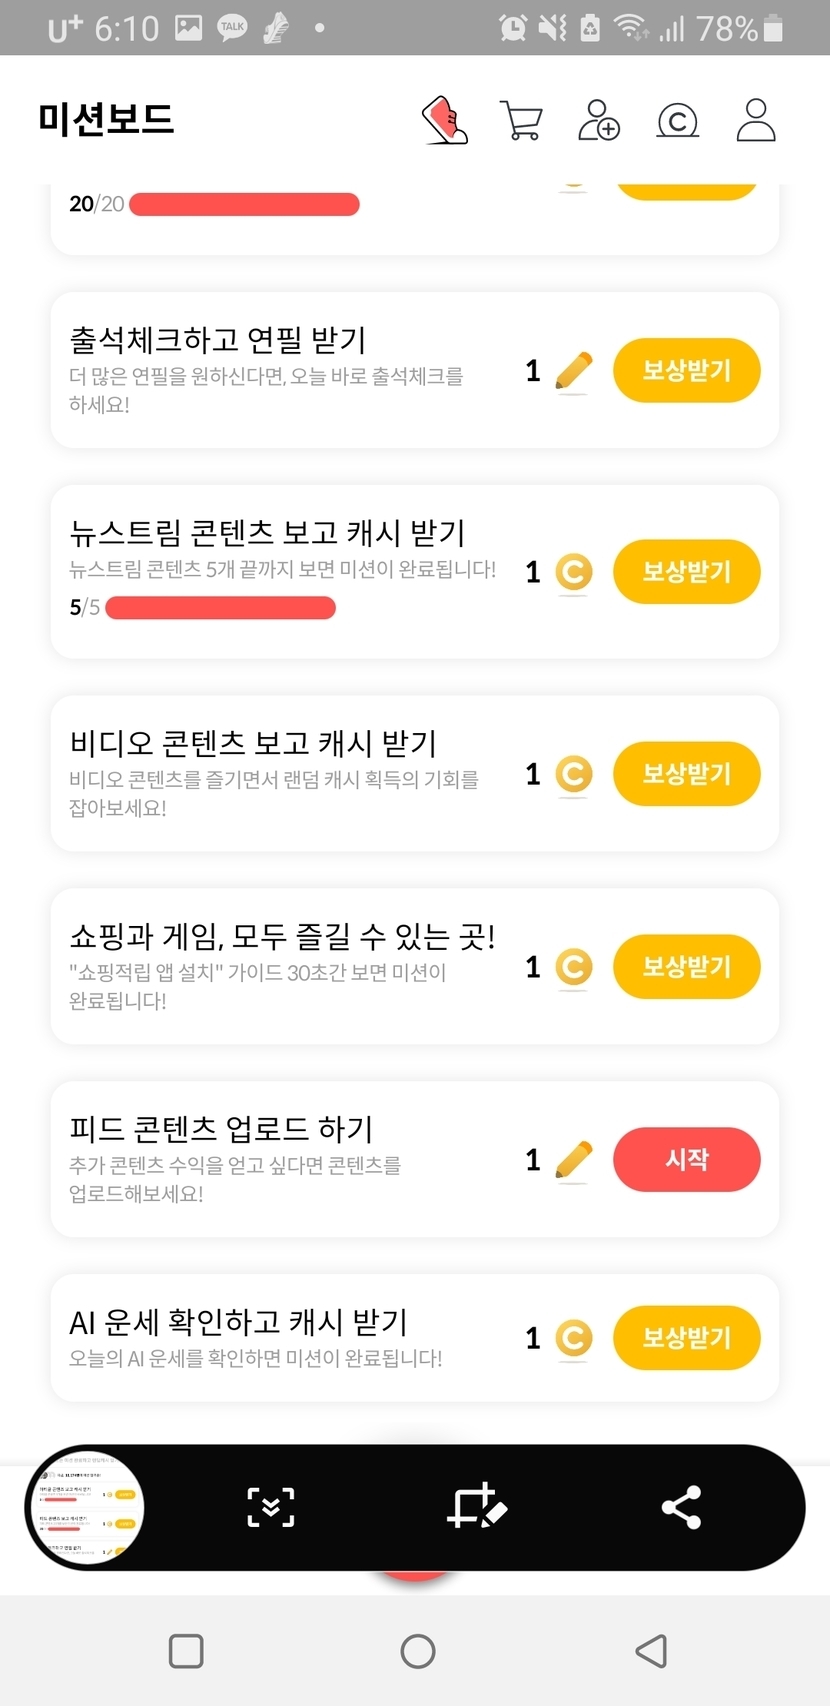
Task: Claim reward for AI 운세 확인하고 캐시 받기
Action: pos(686,1338)
